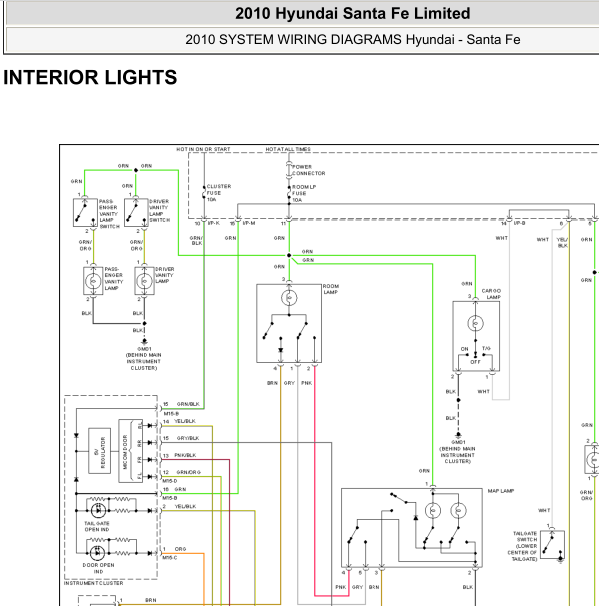Click the door open indicator LED symbol
This screenshot has height=606, width=599.
pyautogui.click(x=97, y=553)
